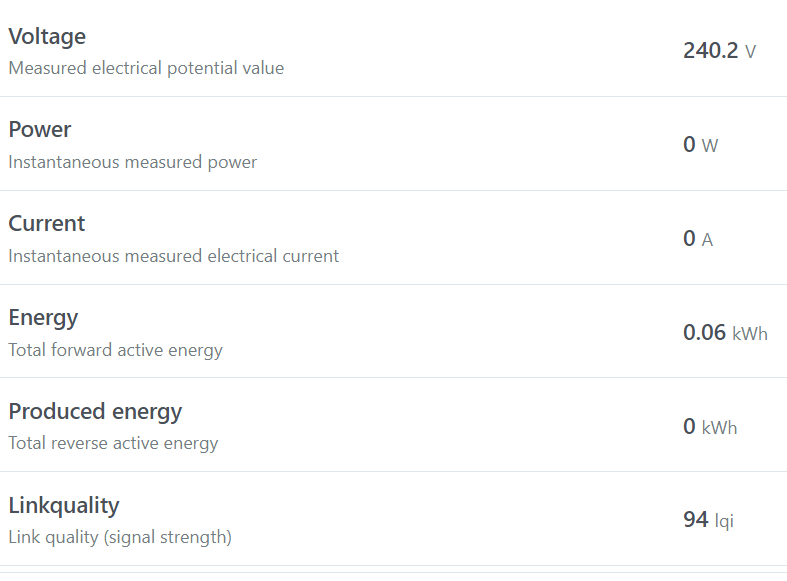Image resolution: width=787 pixels, height=581 pixels.
Task: Click the Current row title
Action: (x=47, y=224)
